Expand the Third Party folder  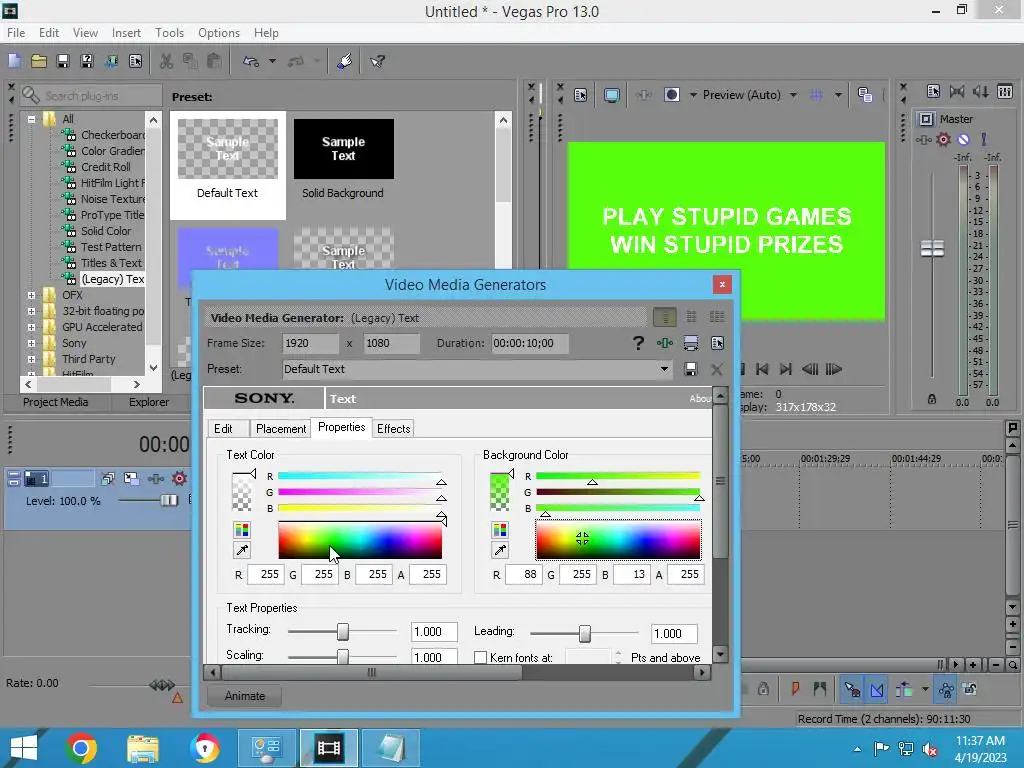(31, 359)
